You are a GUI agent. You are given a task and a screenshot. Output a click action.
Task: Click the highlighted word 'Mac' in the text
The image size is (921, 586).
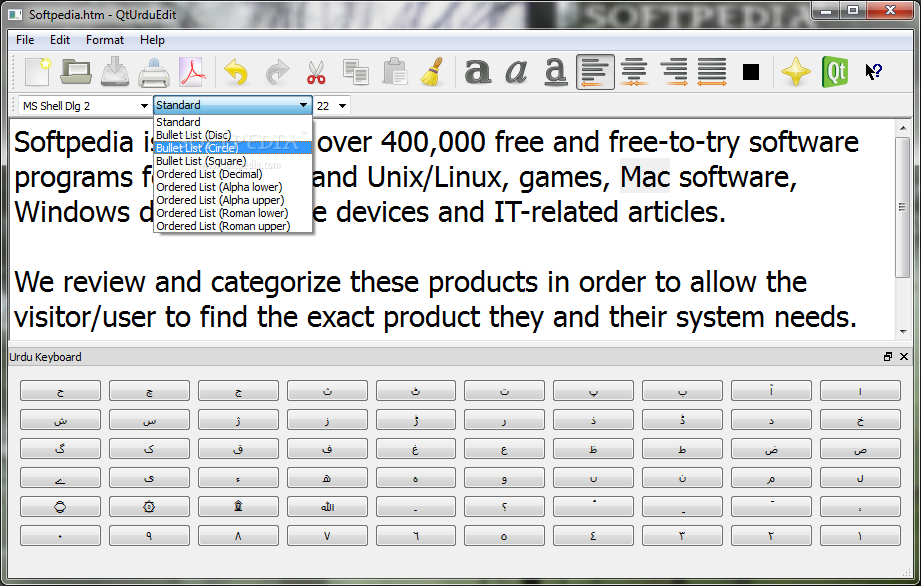[x=645, y=177]
